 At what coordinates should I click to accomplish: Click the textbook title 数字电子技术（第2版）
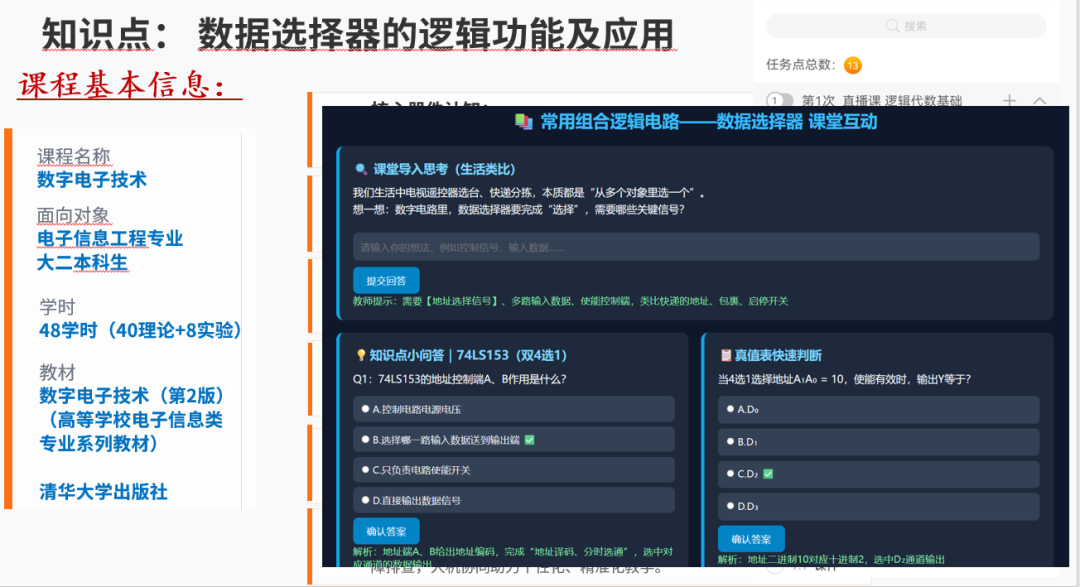tap(132, 395)
